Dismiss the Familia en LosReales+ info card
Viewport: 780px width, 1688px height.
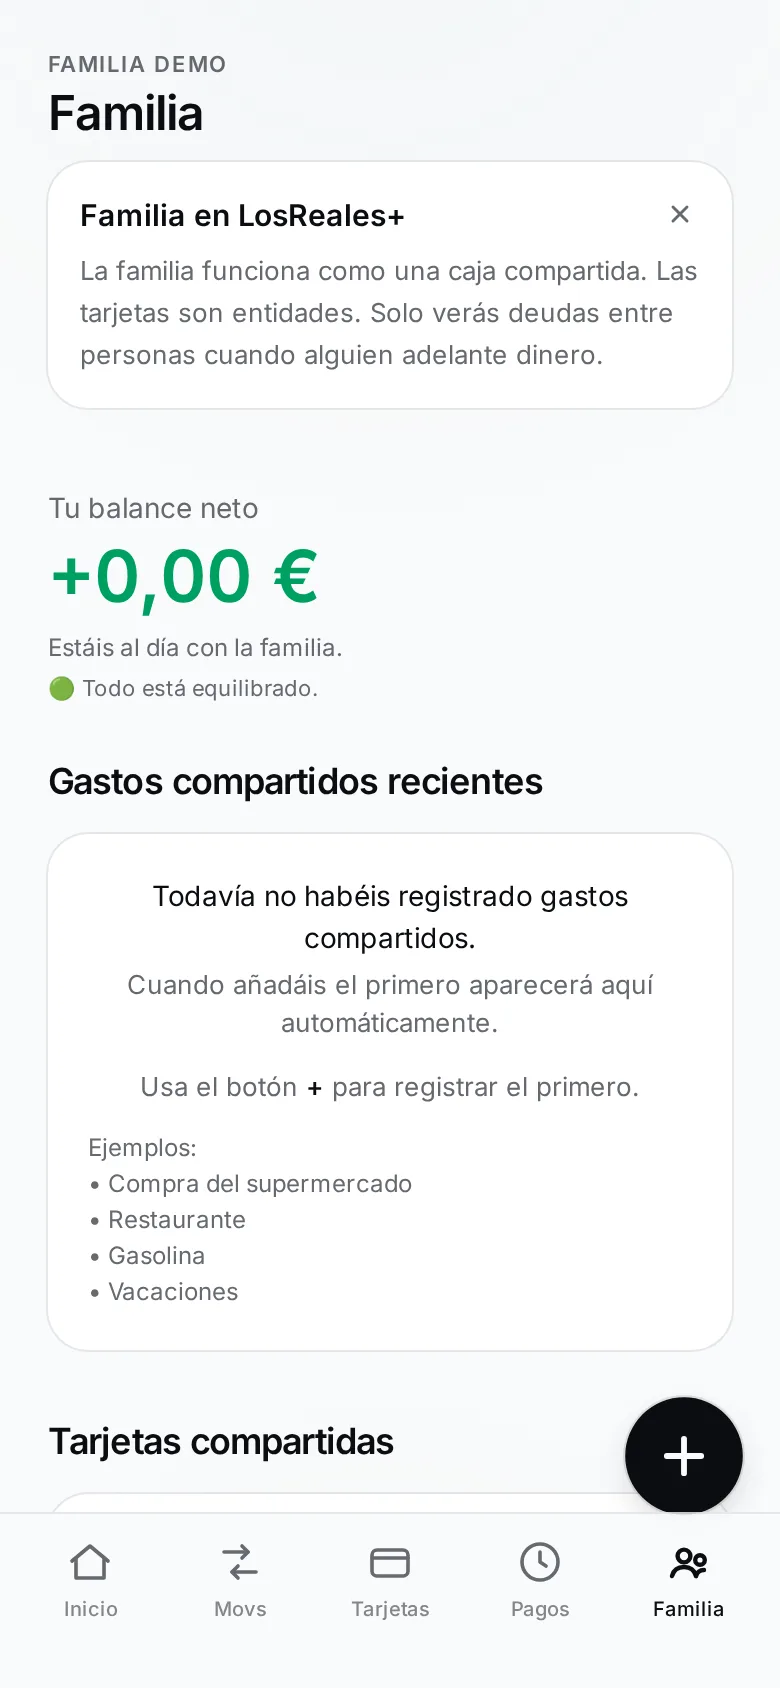tap(680, 214)
